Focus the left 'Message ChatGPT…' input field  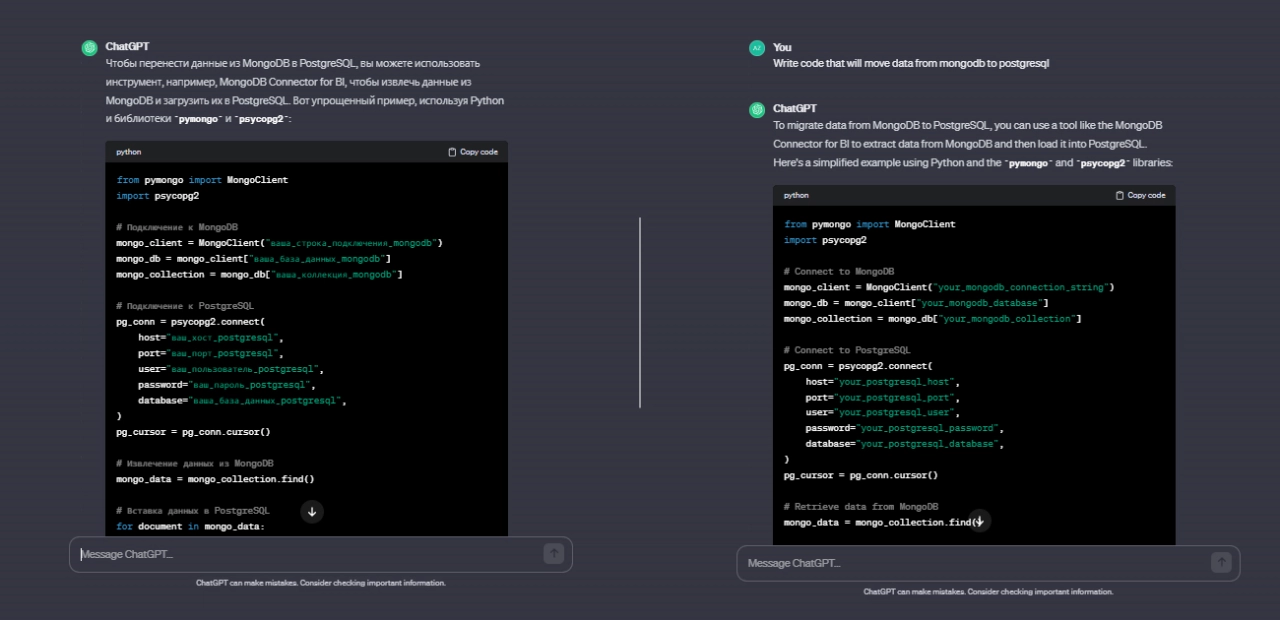click(300, 554)
